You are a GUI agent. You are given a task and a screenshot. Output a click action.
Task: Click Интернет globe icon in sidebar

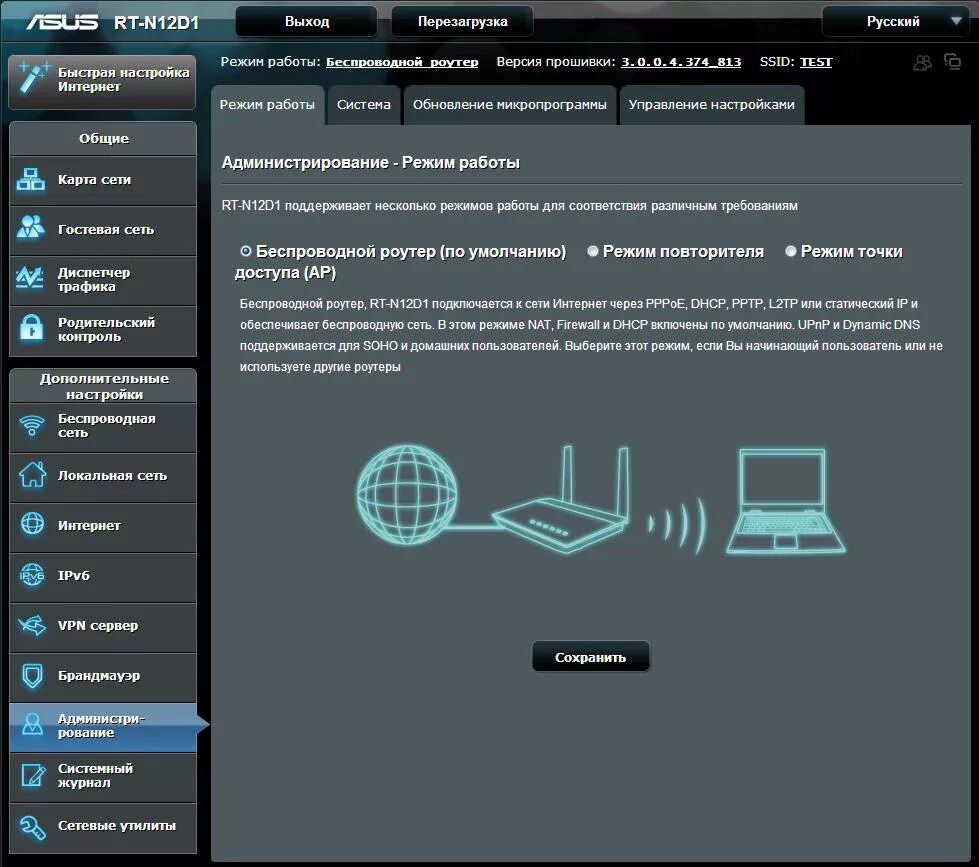pos(32,524)
